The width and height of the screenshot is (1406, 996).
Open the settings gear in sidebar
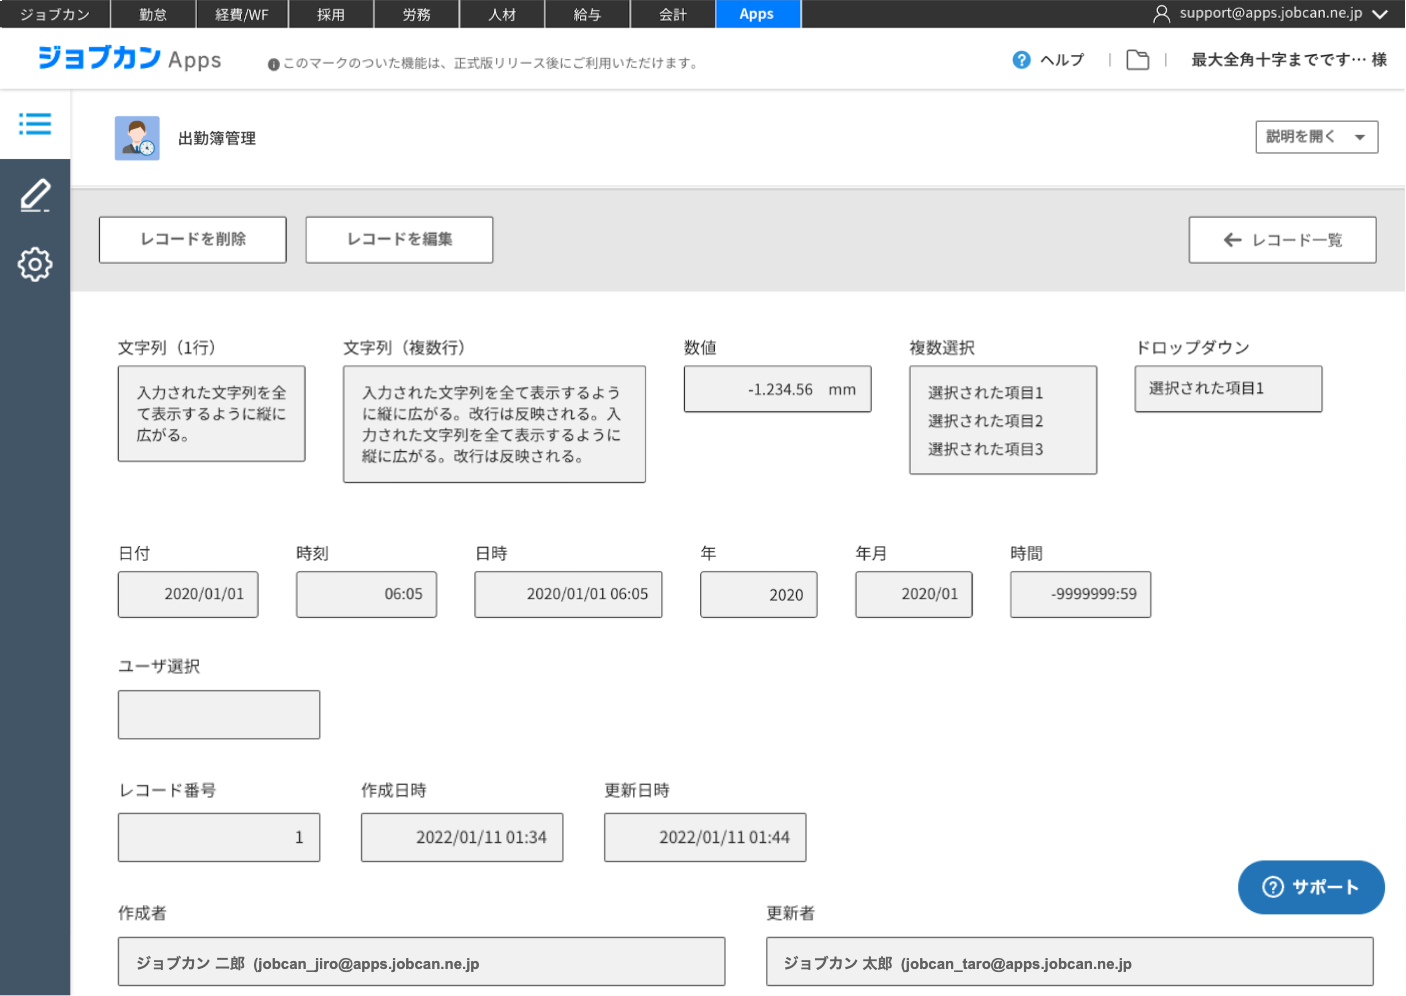(35, 264)
